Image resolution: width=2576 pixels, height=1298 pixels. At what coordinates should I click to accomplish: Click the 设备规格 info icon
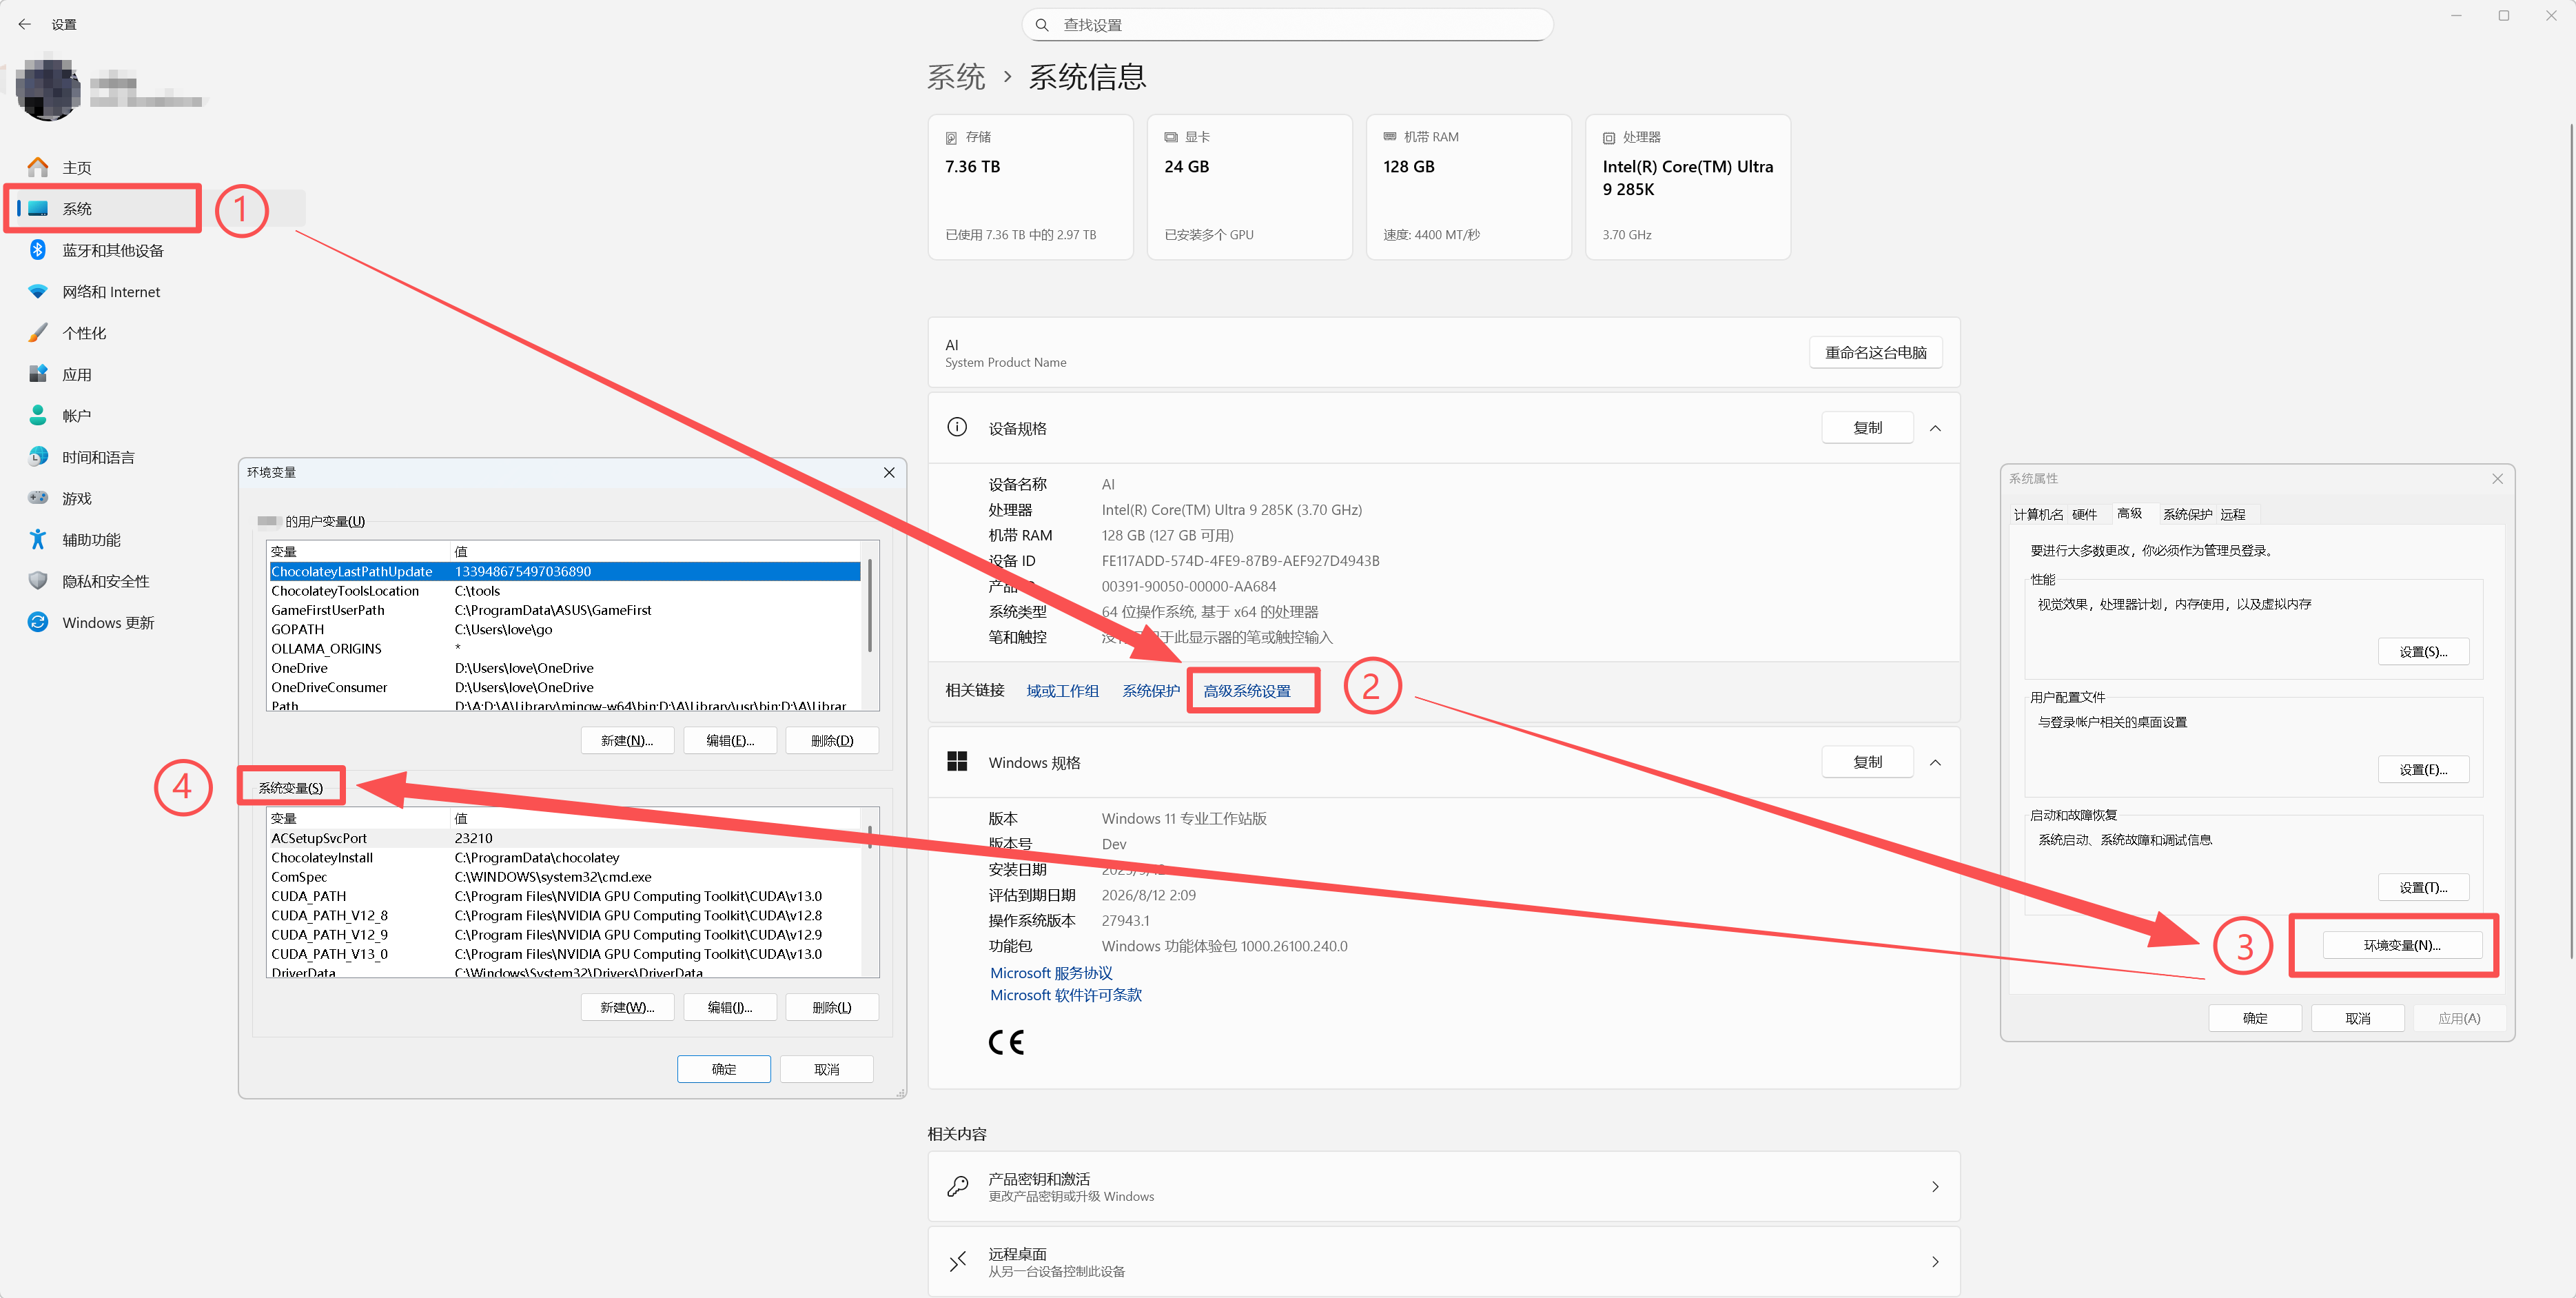tap(957, 427)
